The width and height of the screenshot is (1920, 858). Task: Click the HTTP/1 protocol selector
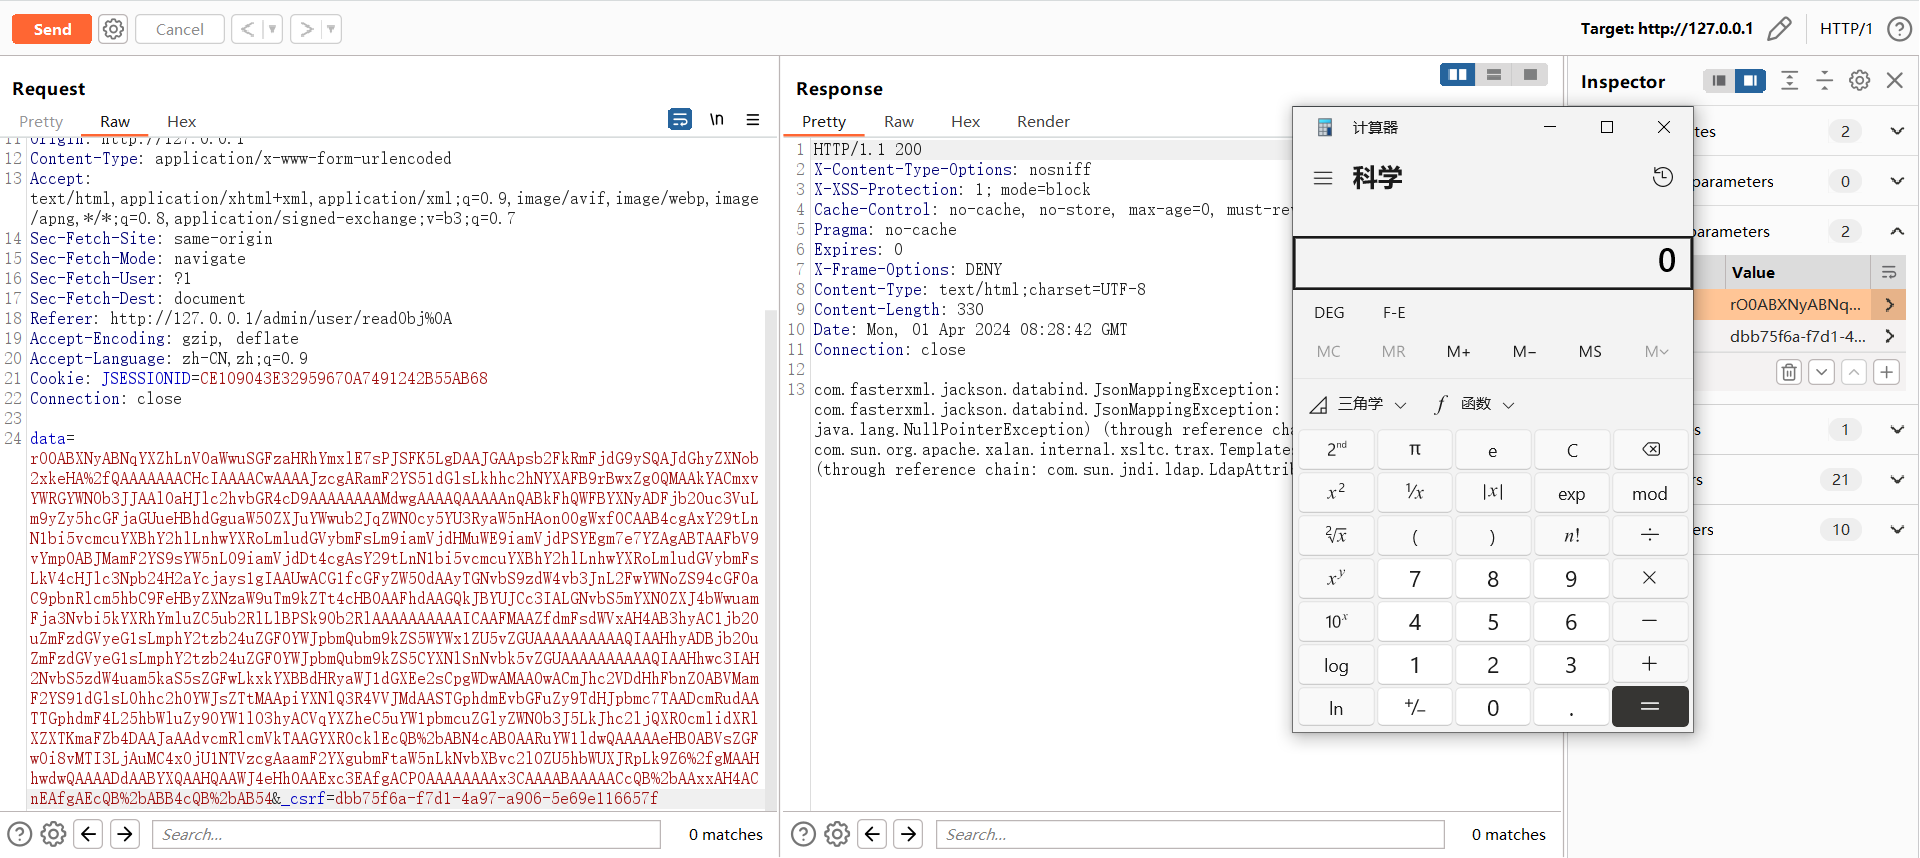[1846, 29]
